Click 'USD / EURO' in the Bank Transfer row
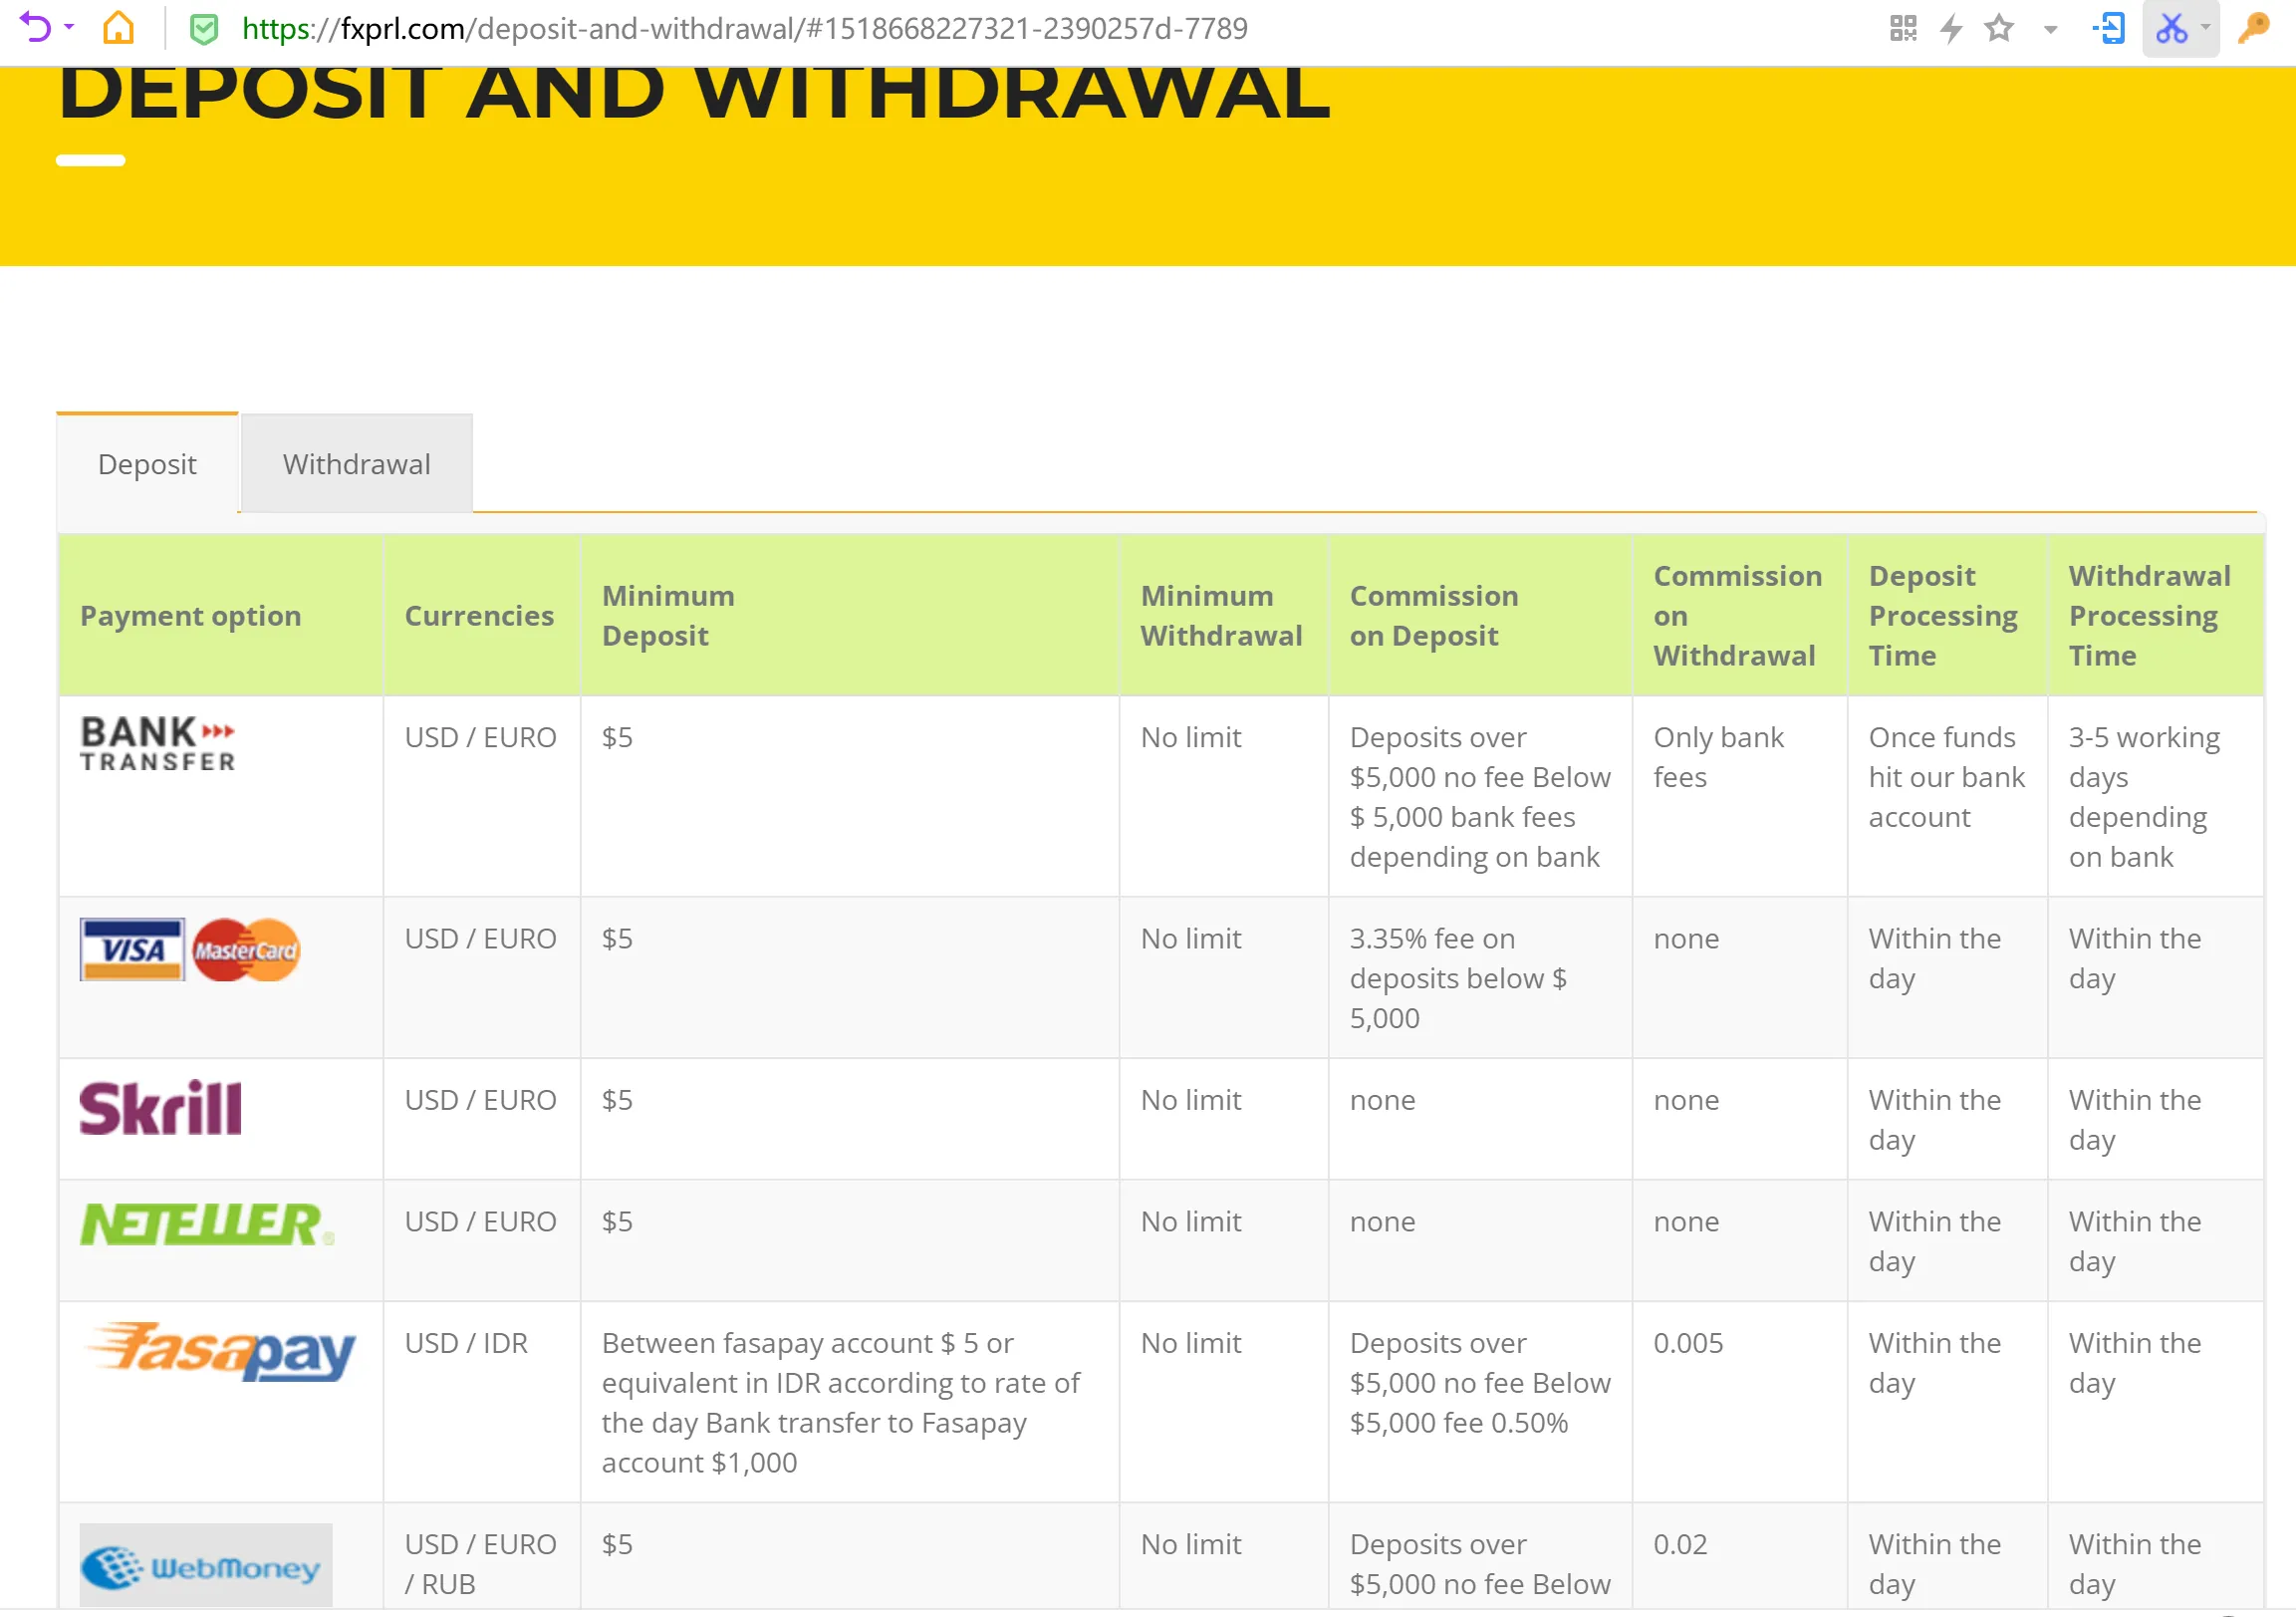2296x1617 pixels. click(x=480, y=737)
